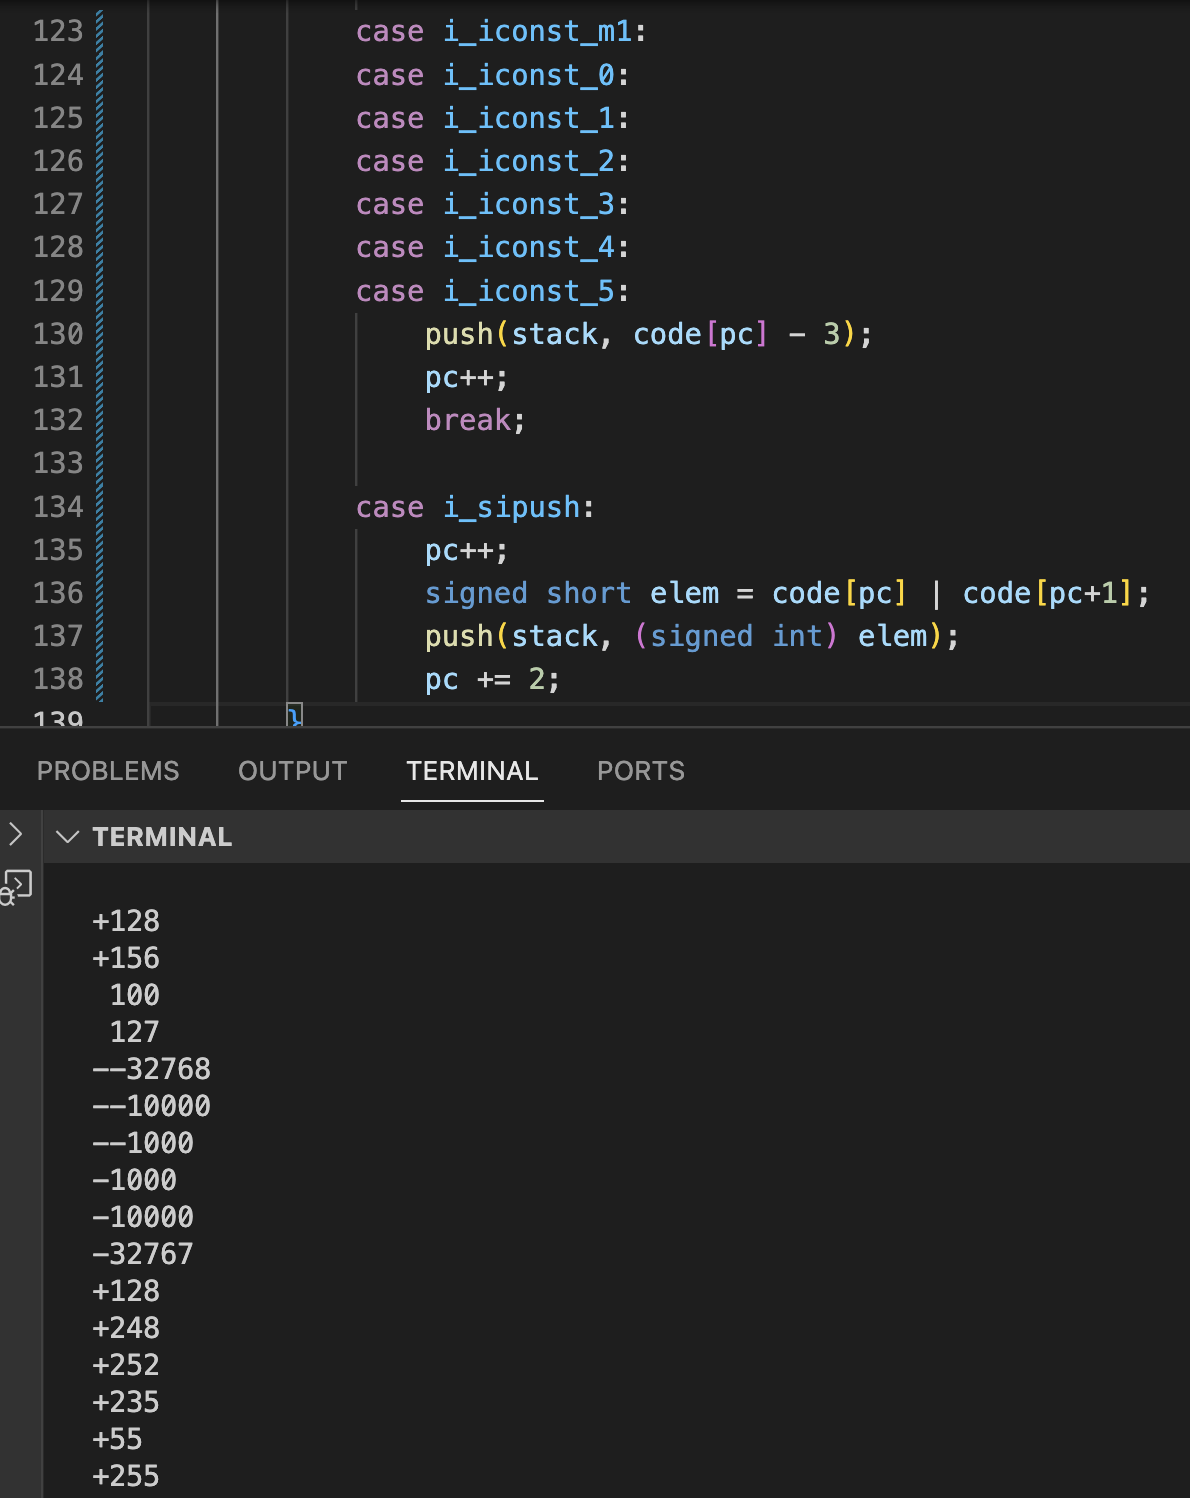Click the elem variable declaration on line 136
Screen dimensions: 1190x1498
click(684, 593)
